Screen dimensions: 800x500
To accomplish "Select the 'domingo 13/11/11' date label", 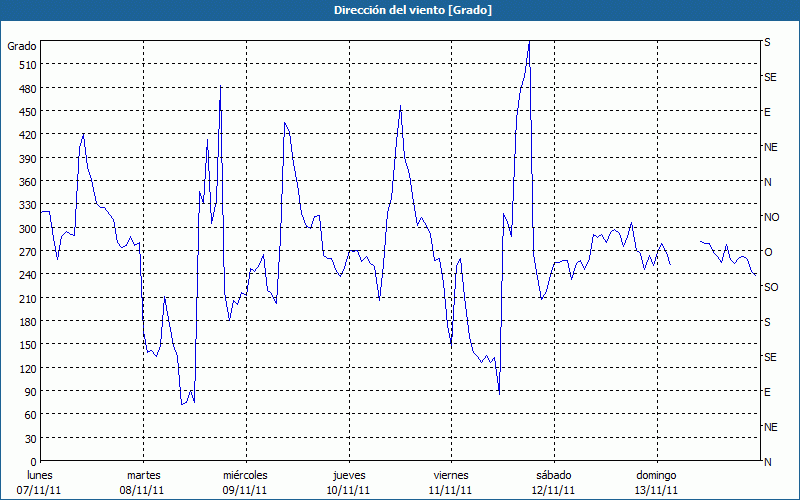I will 656,482.
